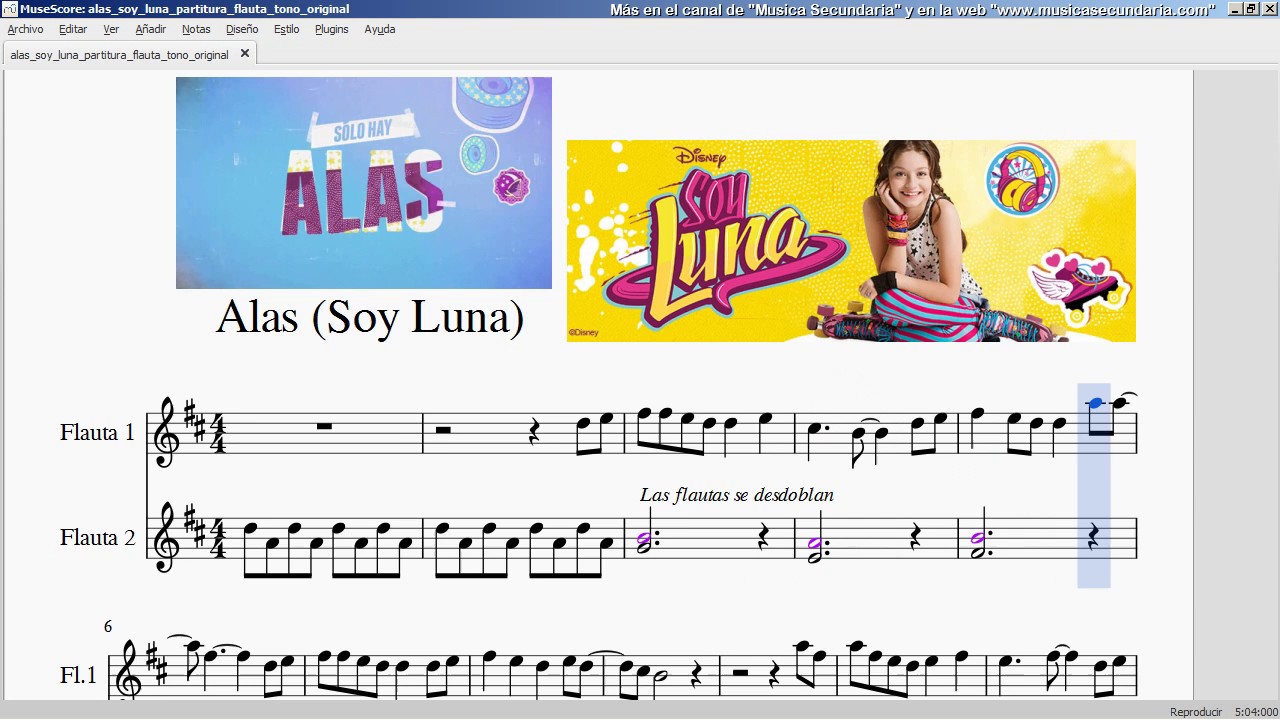This screenshot has width=1280, height=720.
Task: Click the Reproducir status label
Action: coord(1196,712)
